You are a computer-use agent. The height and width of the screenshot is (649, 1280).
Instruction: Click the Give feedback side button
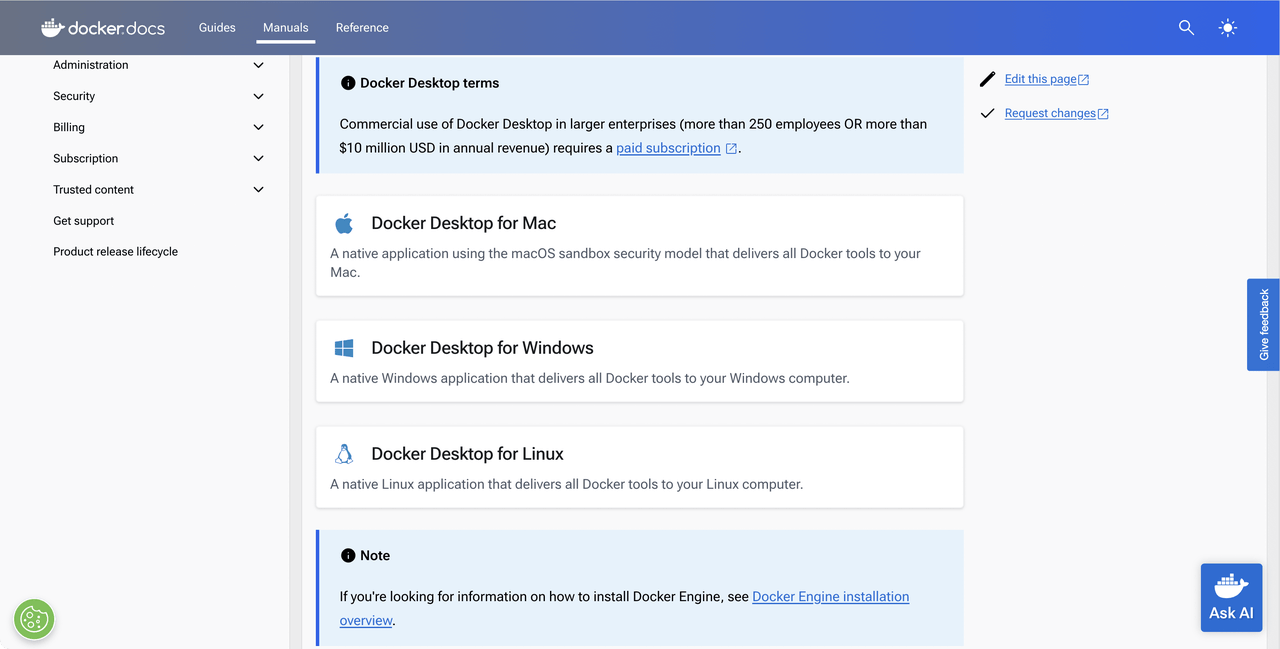(1263, 325)
